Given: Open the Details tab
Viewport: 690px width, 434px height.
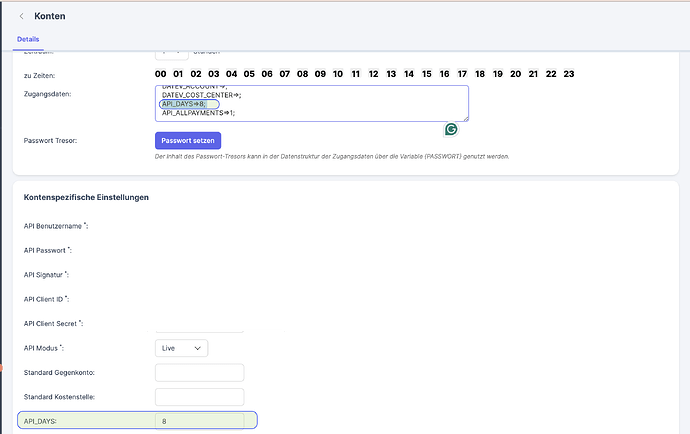Looking at the screenshot, I should click(28, 39).
